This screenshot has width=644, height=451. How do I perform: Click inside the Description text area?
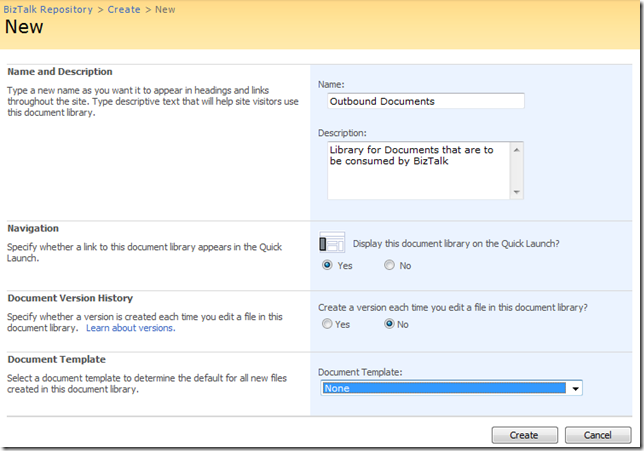pyautogui.click(x=415, y=170)
